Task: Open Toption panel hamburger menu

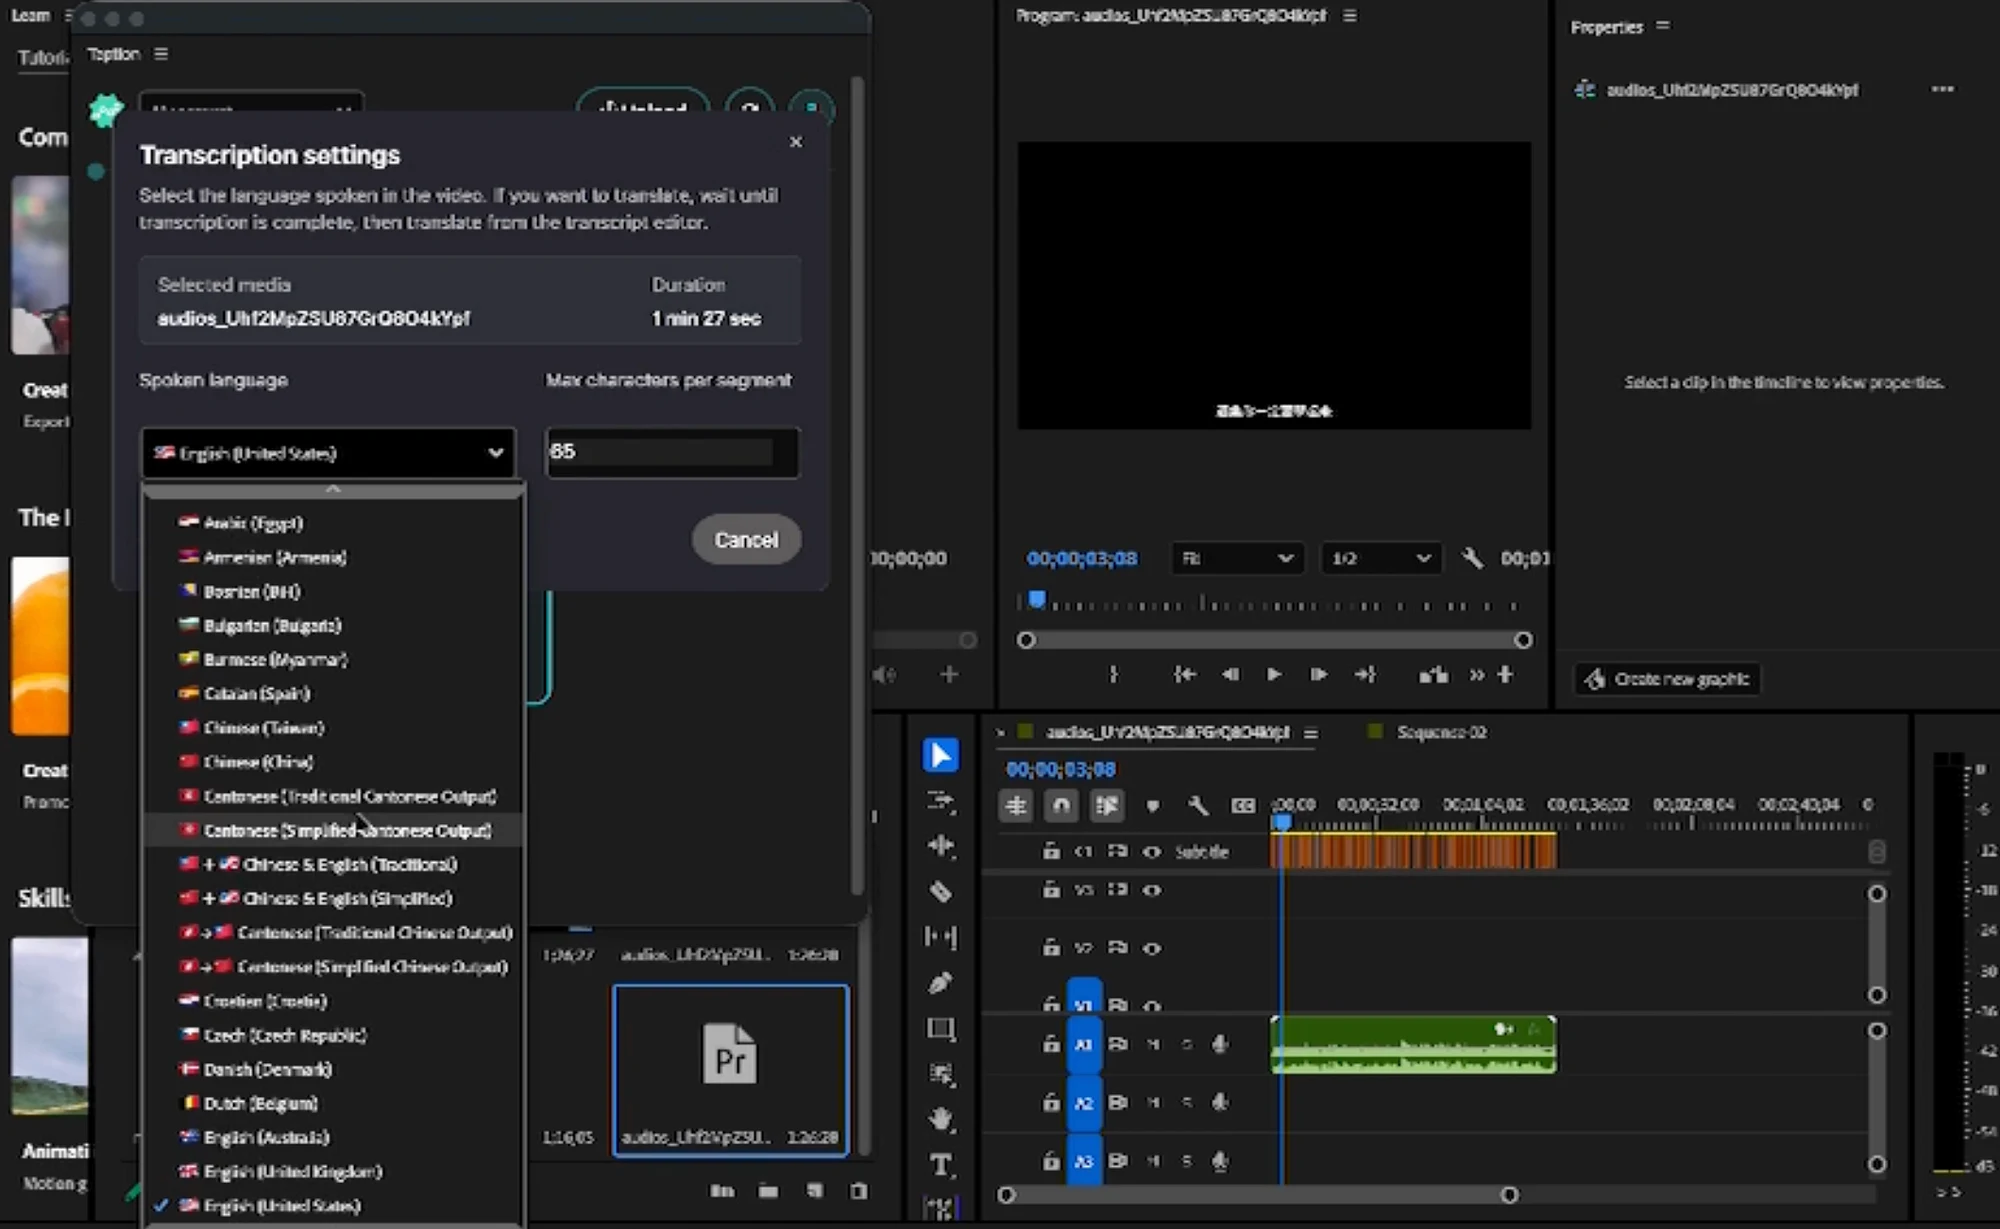Action: pos(161,54)
